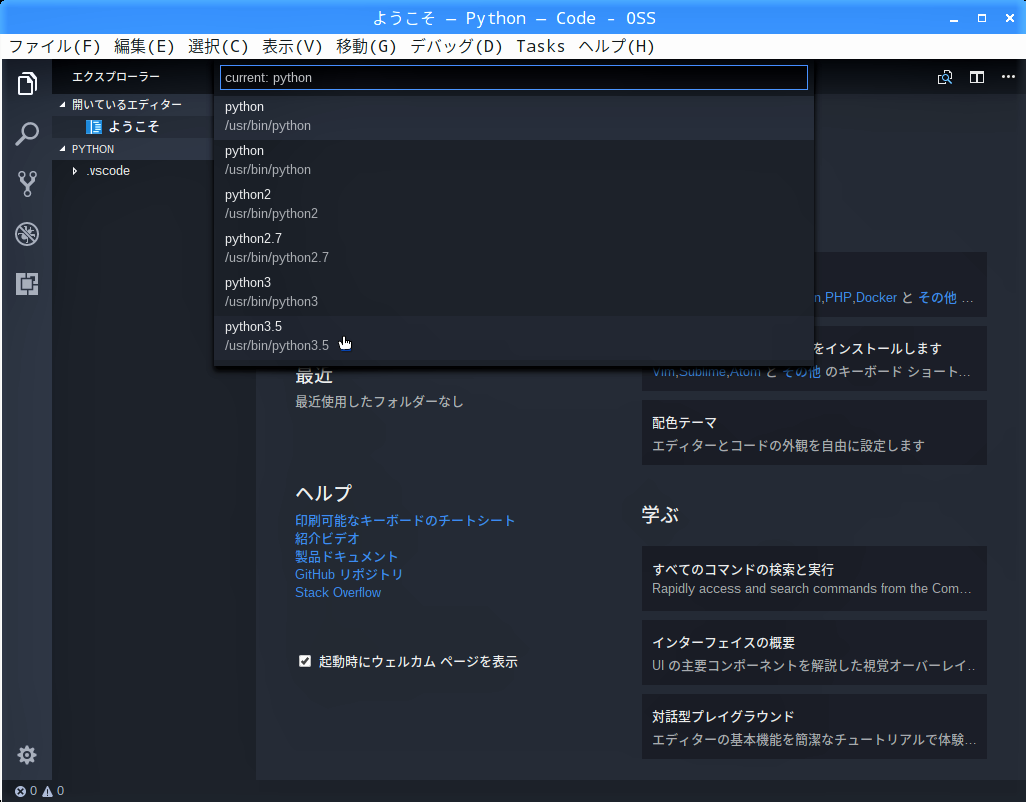Viewport: 1026px width, 802px height.
Task: Open the Manage gear icon
Action: 27,755
